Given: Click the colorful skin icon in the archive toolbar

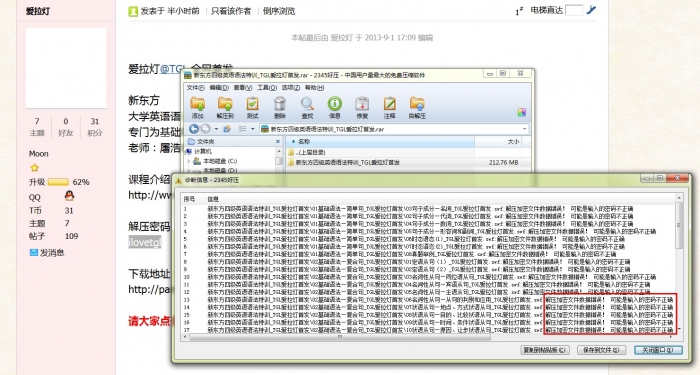Looking at the screenshot, I should coord(521,112).
